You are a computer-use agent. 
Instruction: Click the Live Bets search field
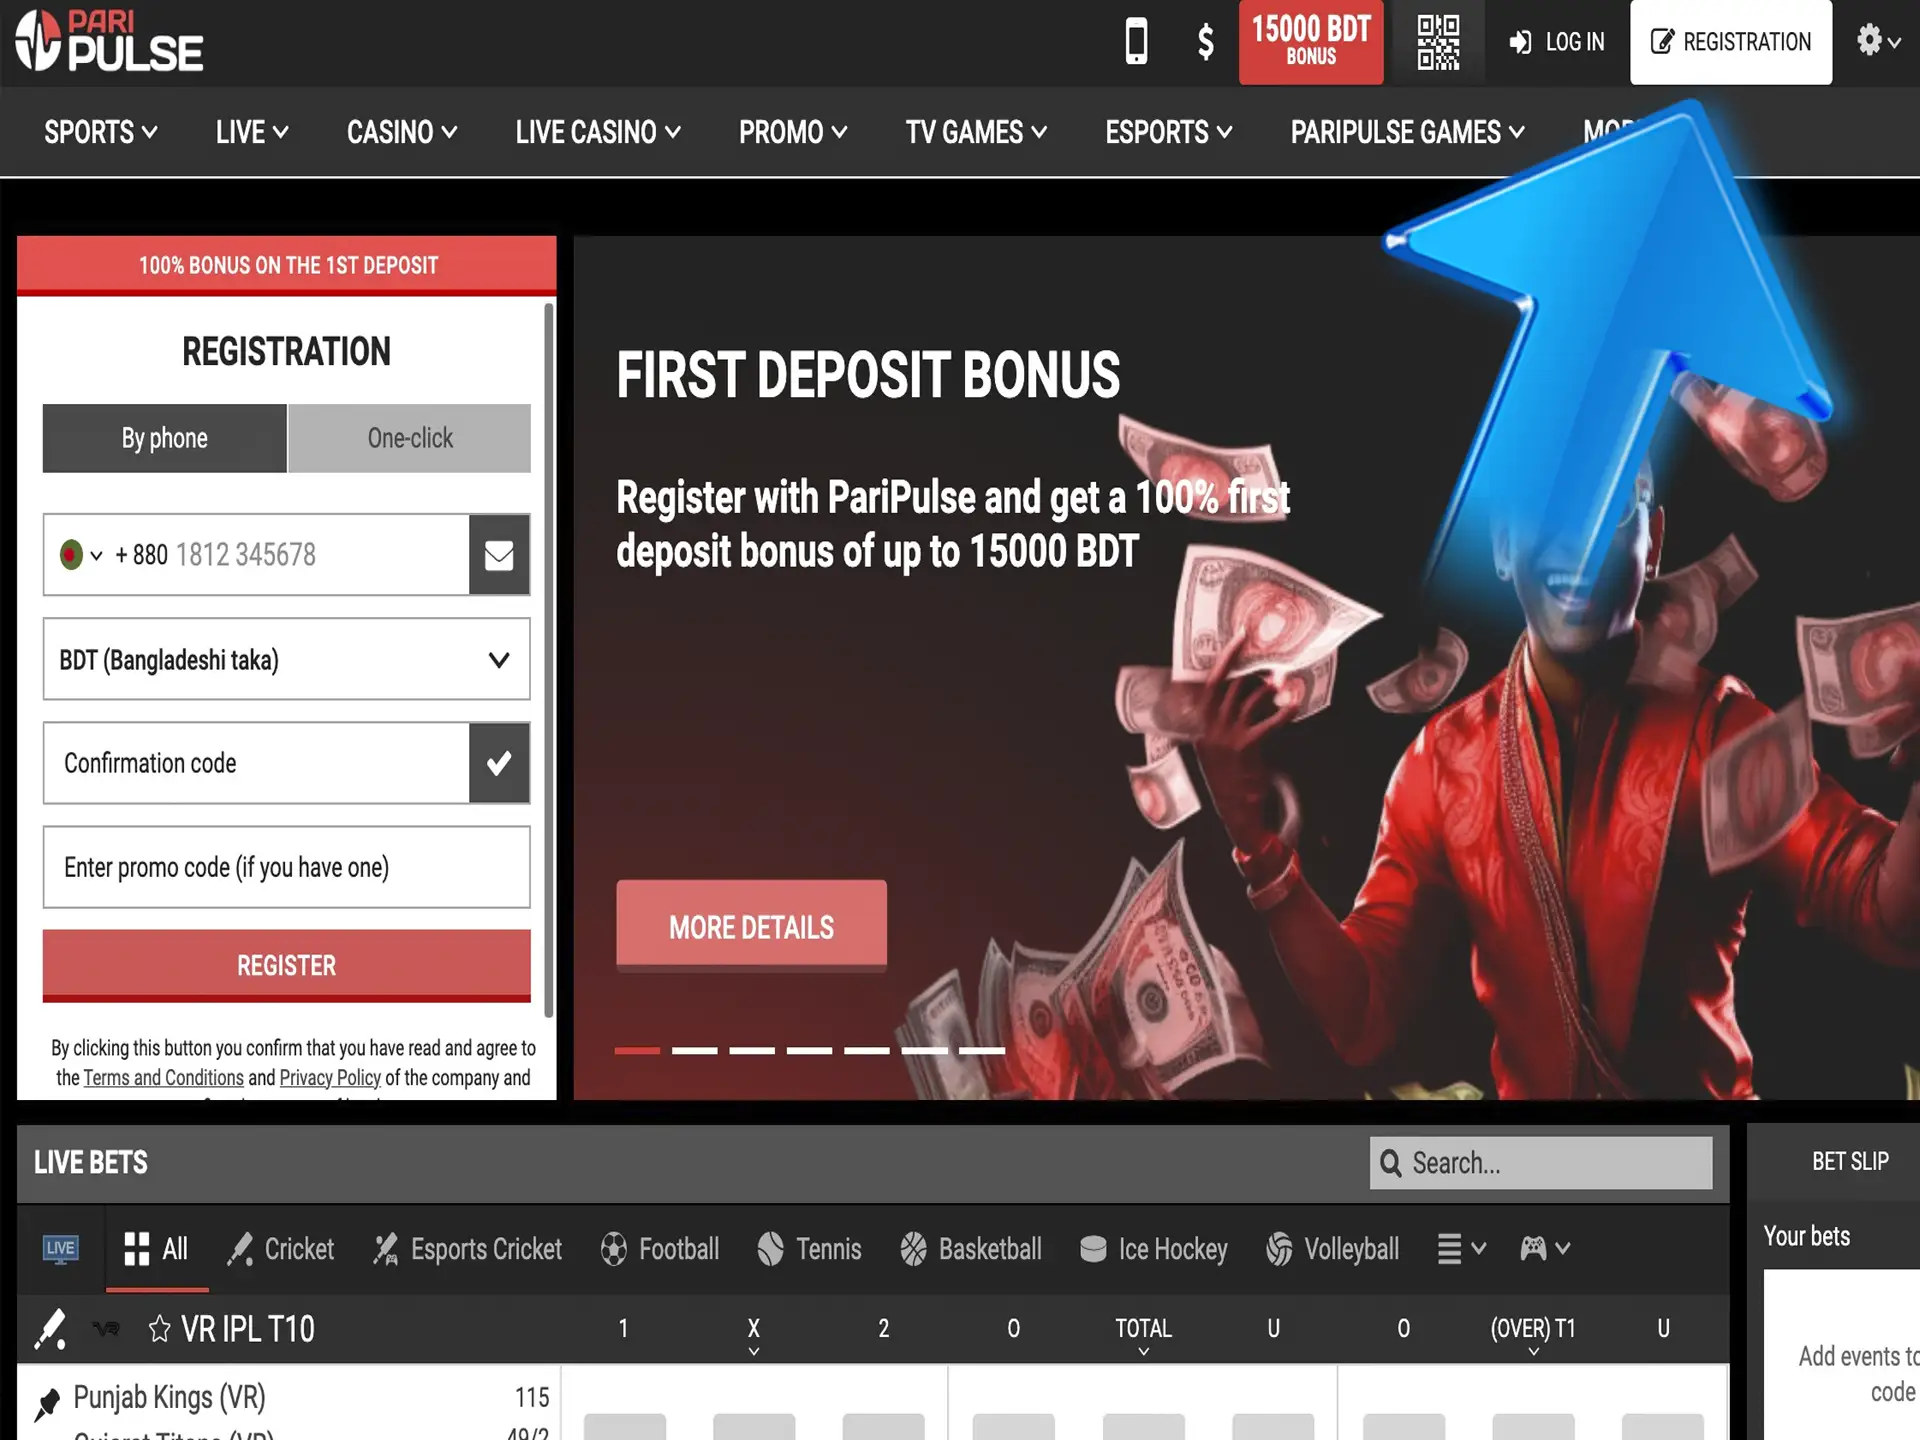point(1541,1163)
